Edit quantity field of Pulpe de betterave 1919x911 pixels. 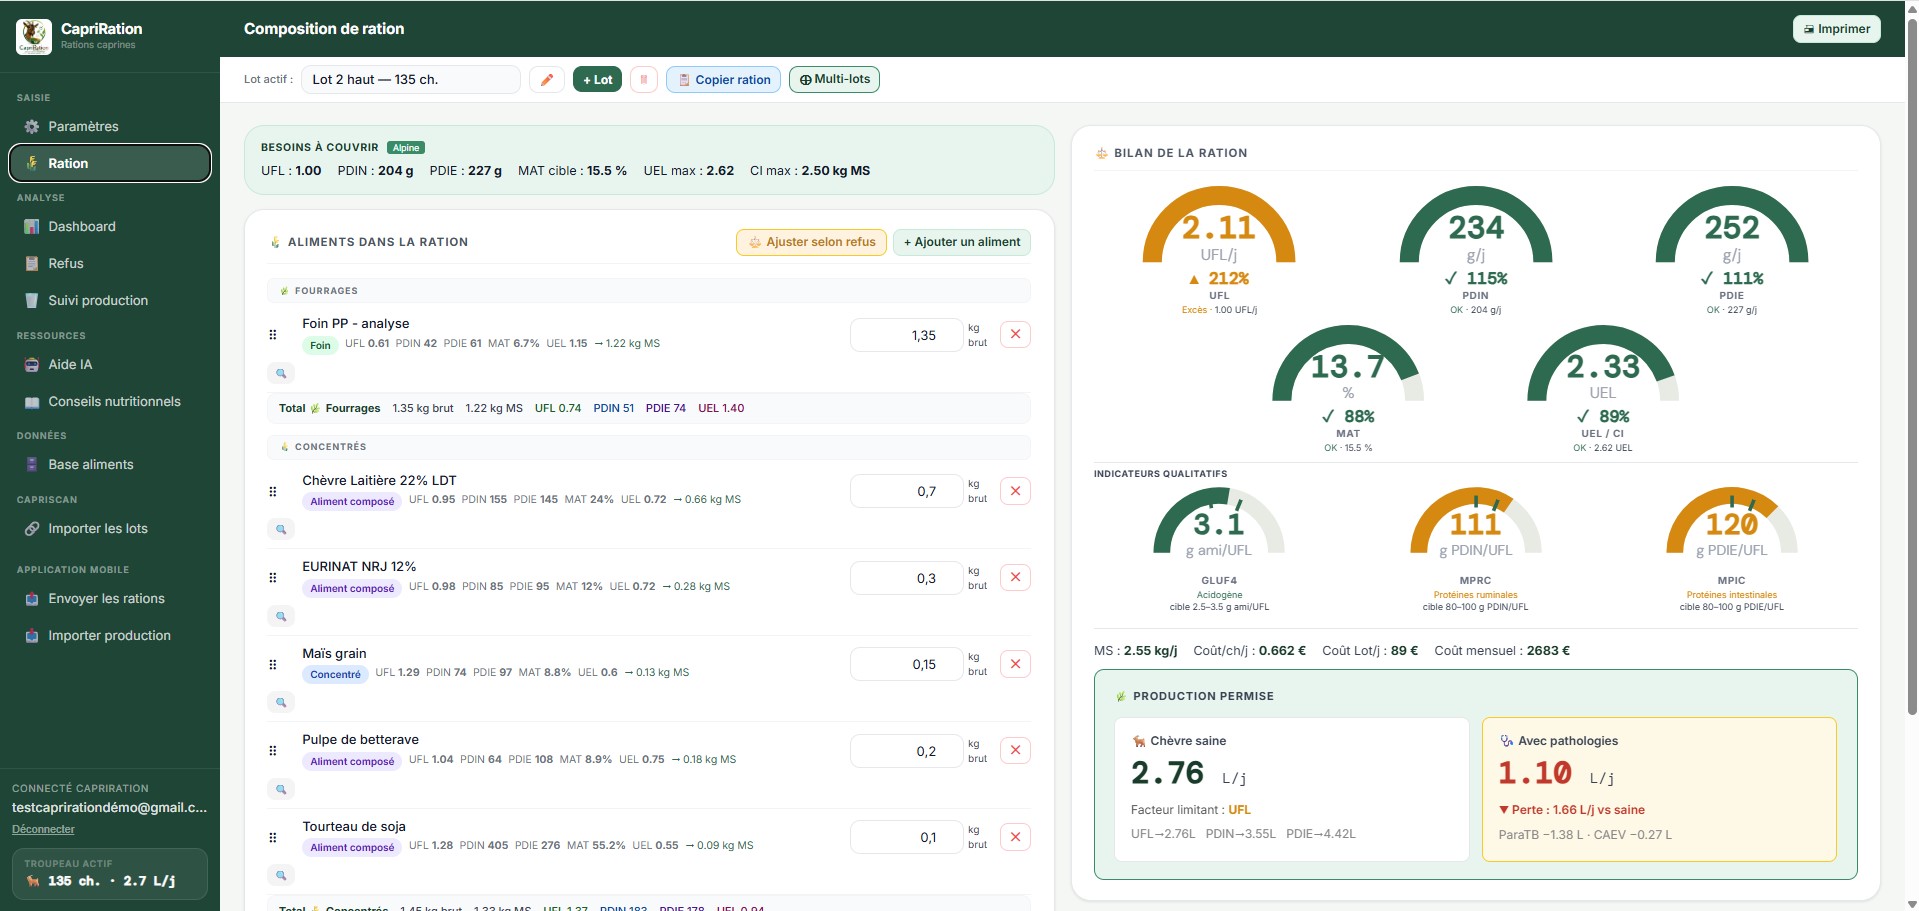click(x=906, y=751)
